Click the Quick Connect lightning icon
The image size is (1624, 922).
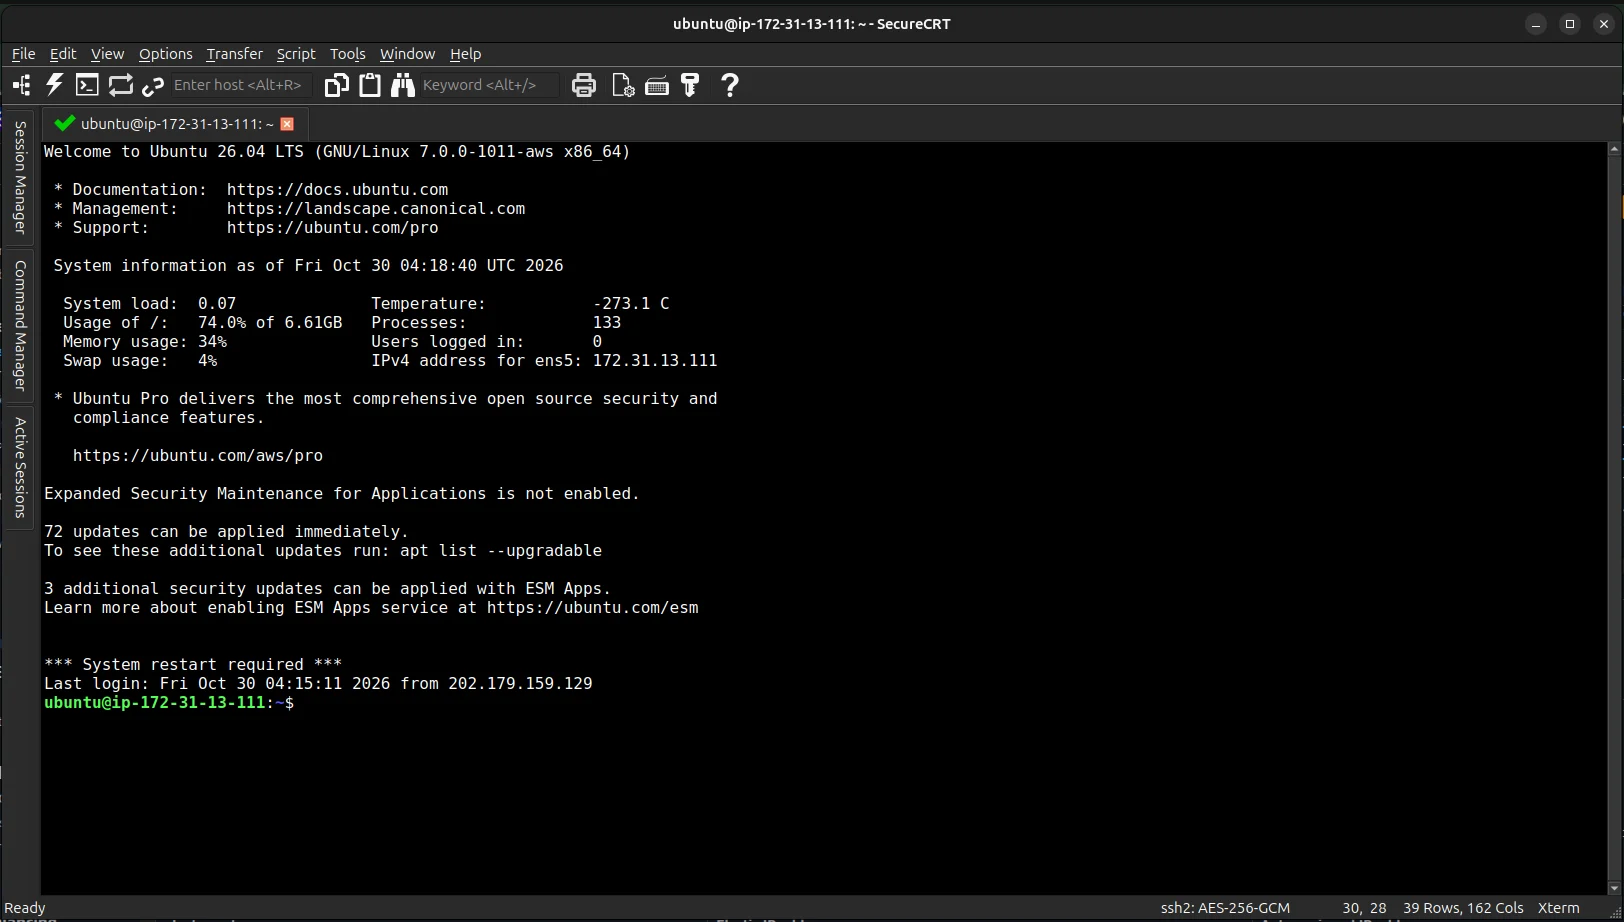click(x=54, y=86)
